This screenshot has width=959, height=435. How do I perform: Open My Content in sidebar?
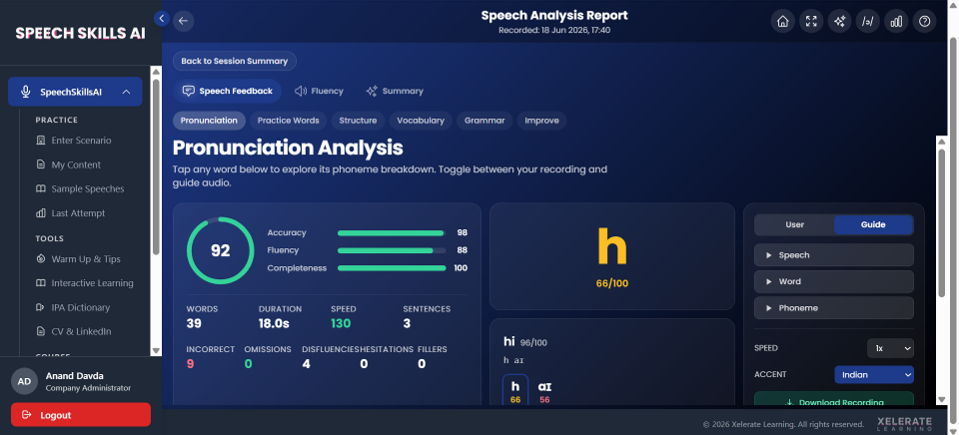click(76, 165)
